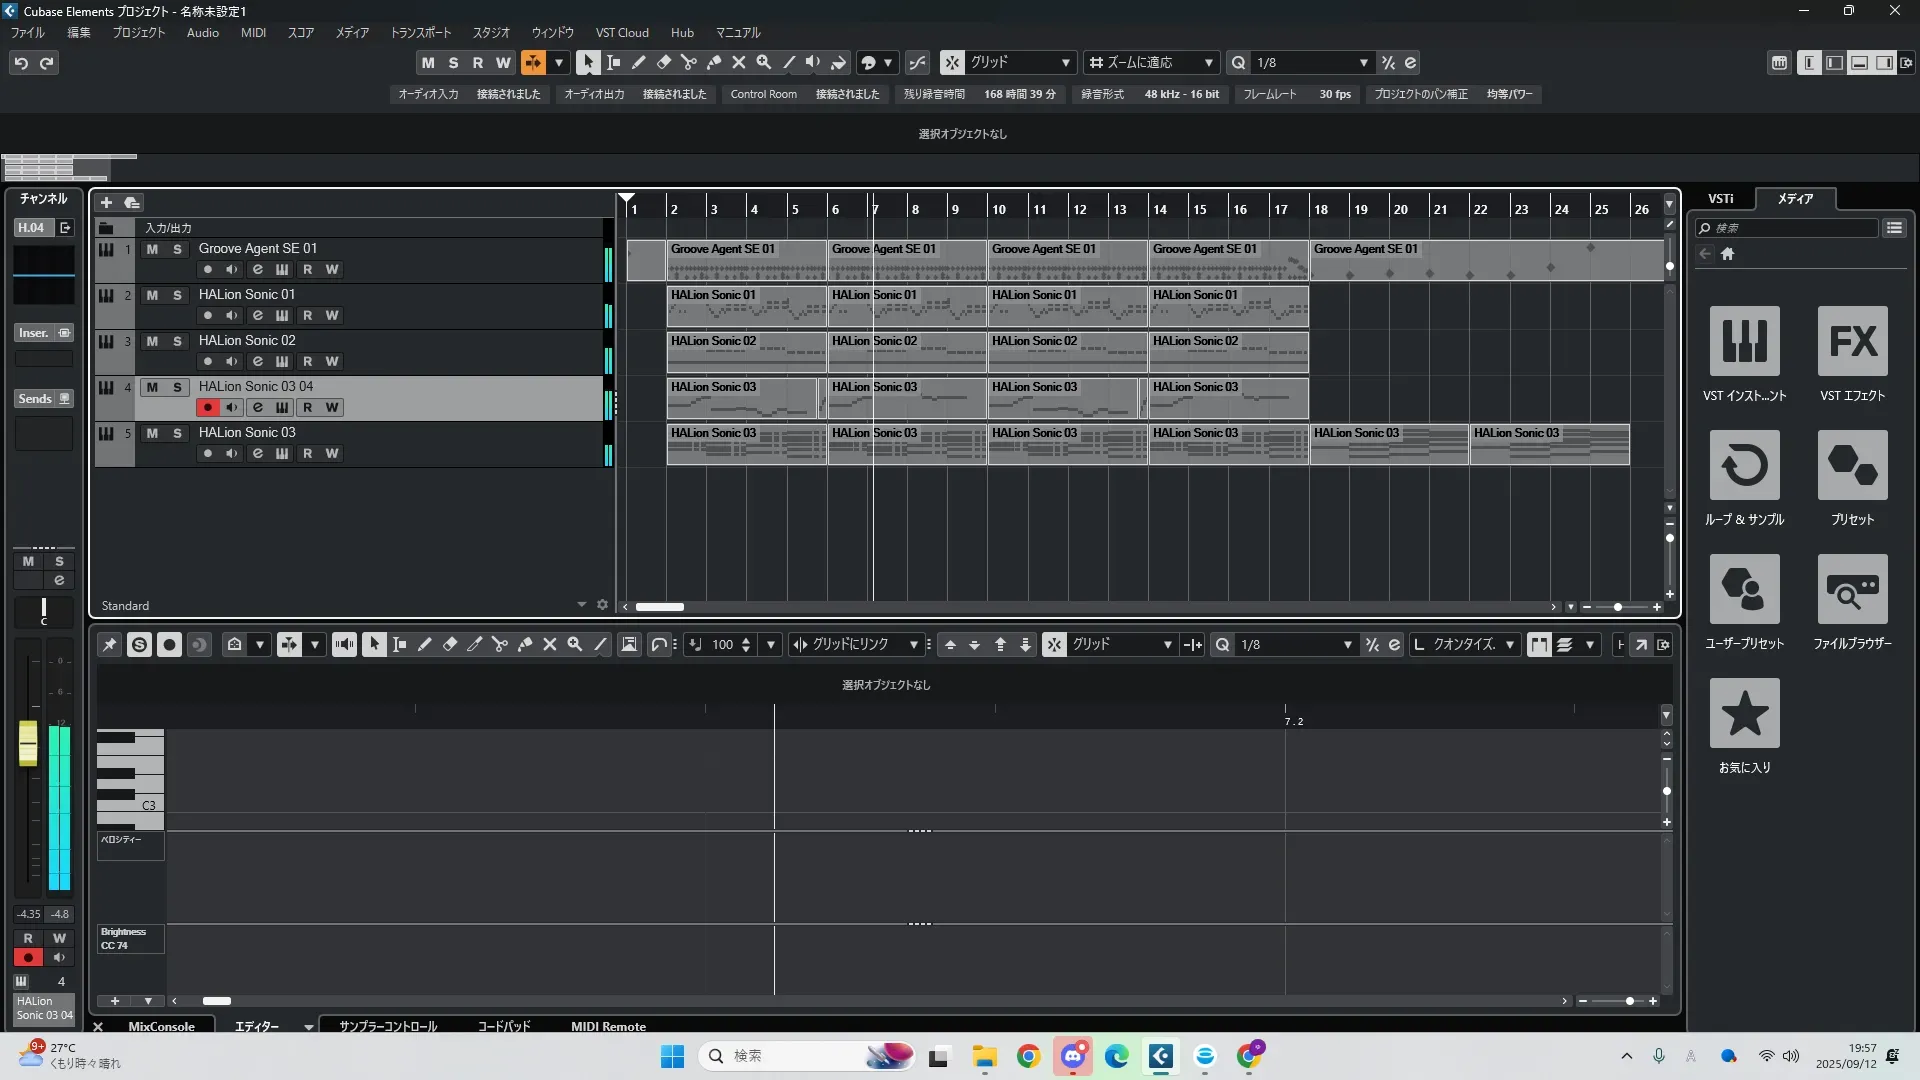The height and width of the screenshot is (1080, 1920).
Task: Click the Add Track plus icon
Action: click(106, 202)
